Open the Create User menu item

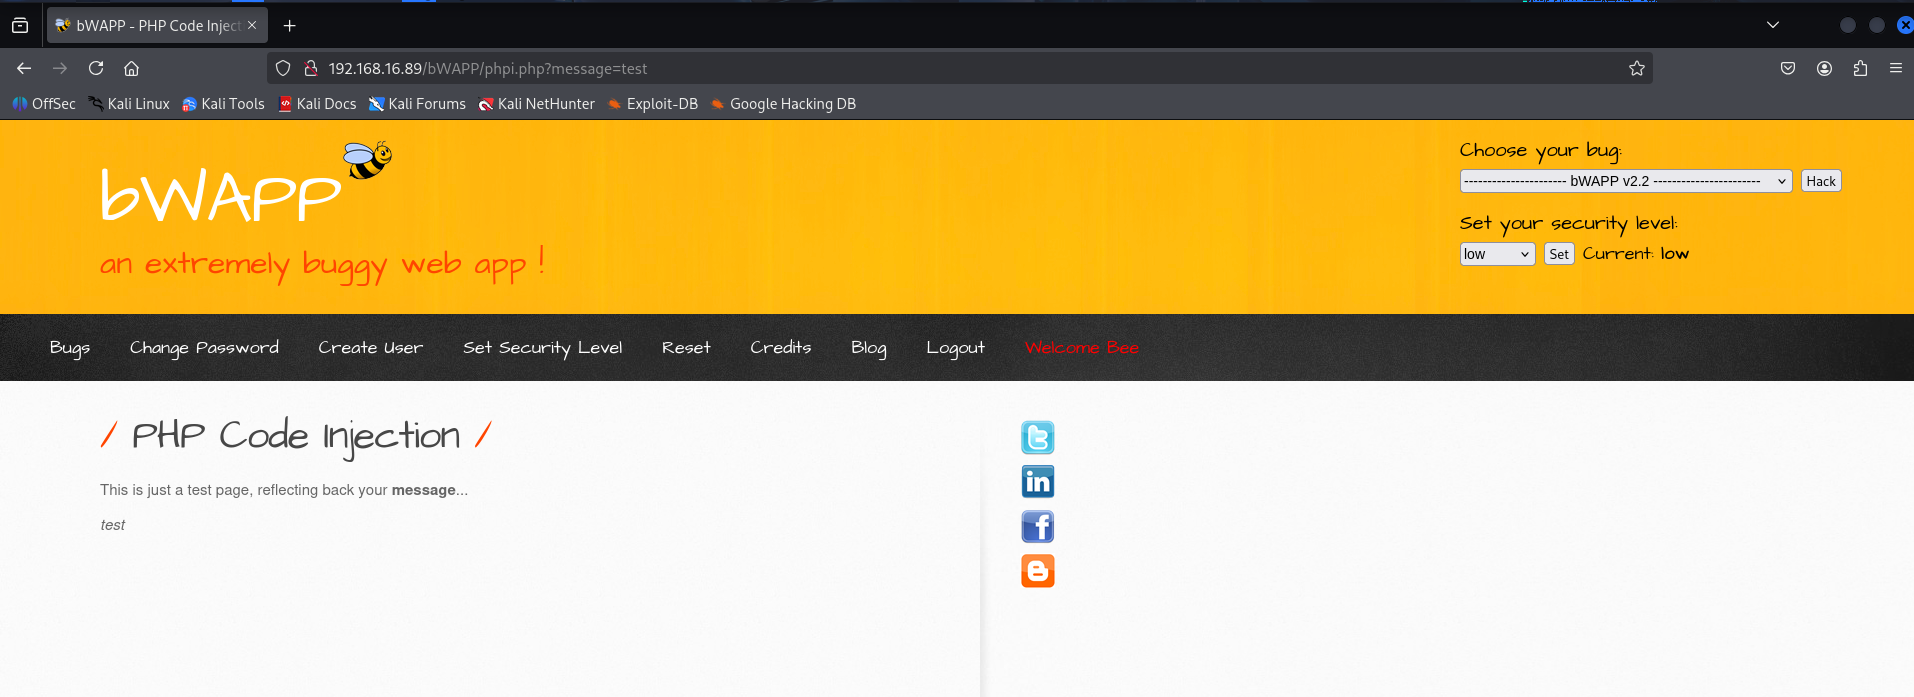[370, 347]
